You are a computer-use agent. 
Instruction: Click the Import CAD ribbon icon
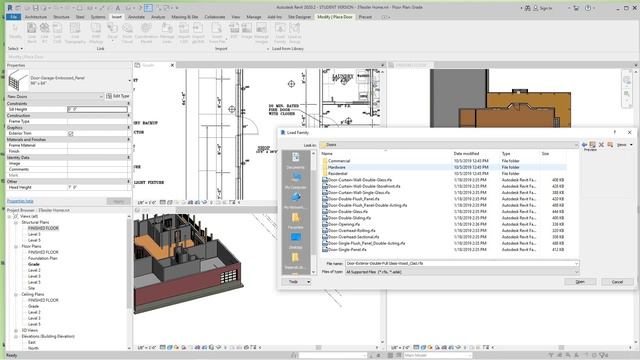click(184, 33)
